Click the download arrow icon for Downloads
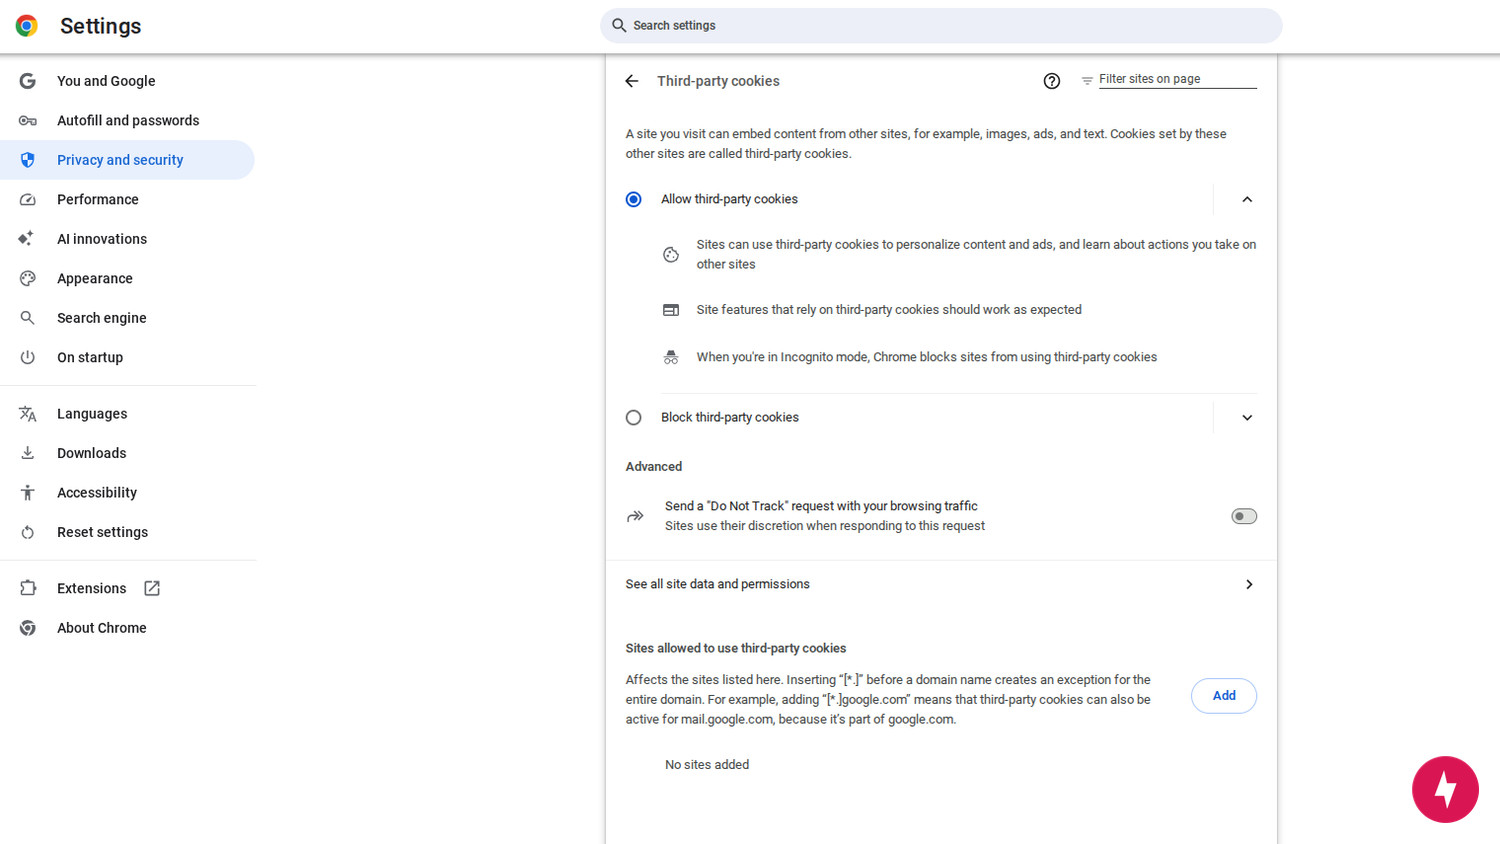 click(x=28, y=453)
